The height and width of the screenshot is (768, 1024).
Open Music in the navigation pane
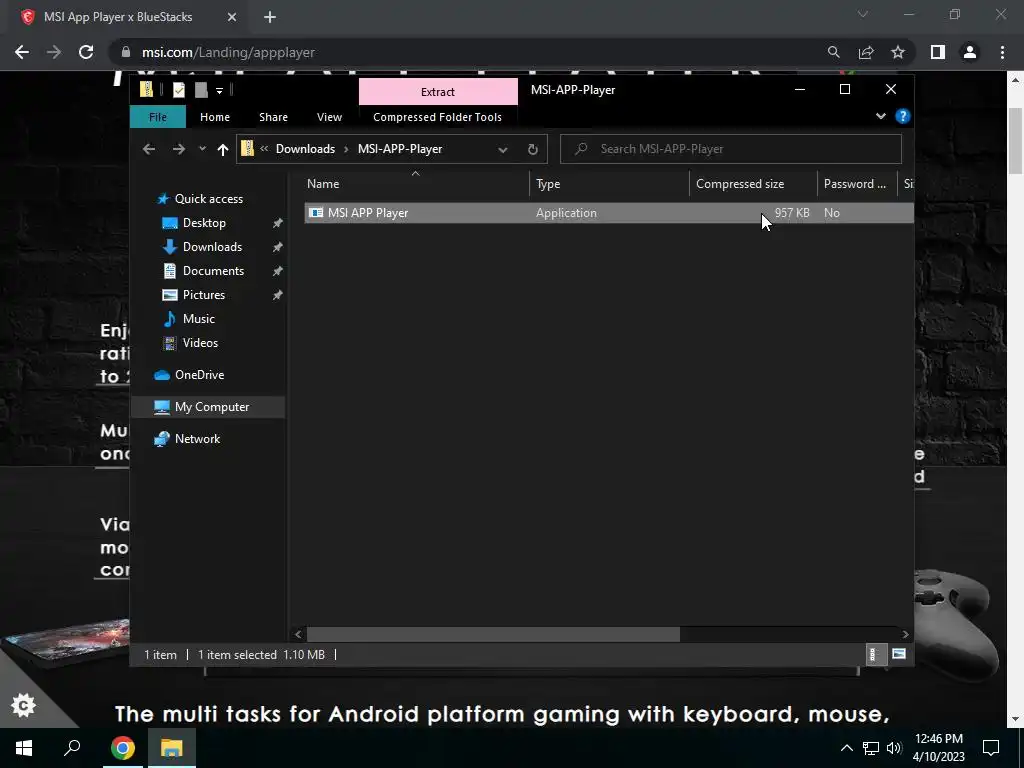199,319
